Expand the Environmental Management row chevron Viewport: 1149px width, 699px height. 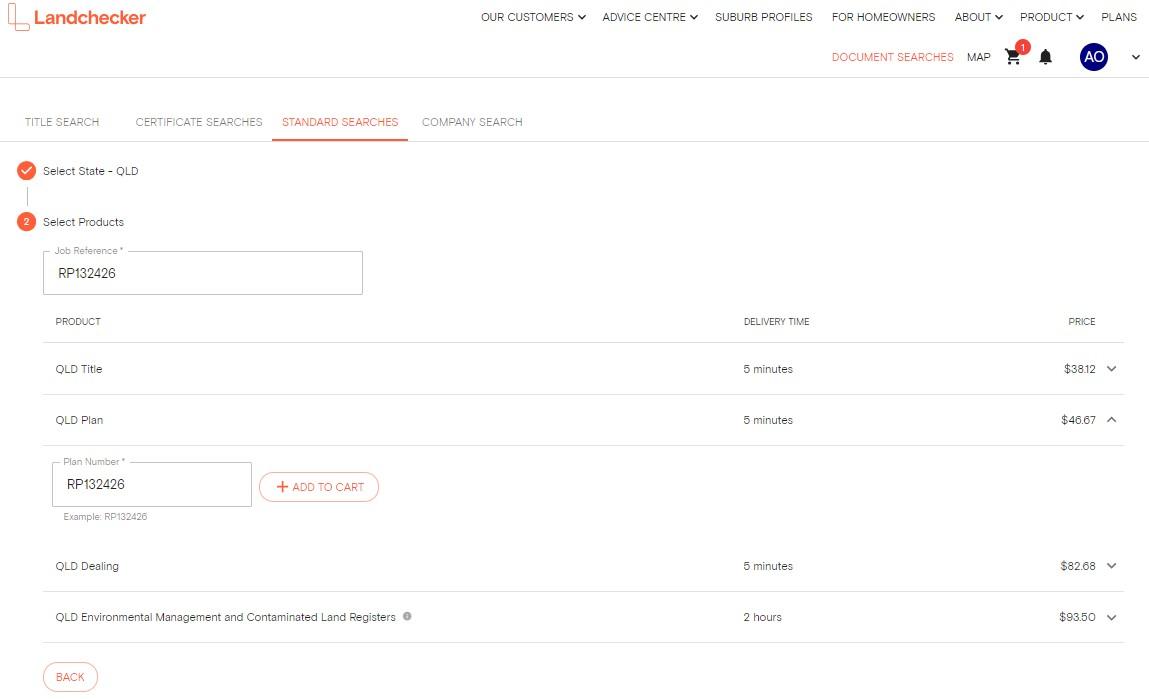1112,617
